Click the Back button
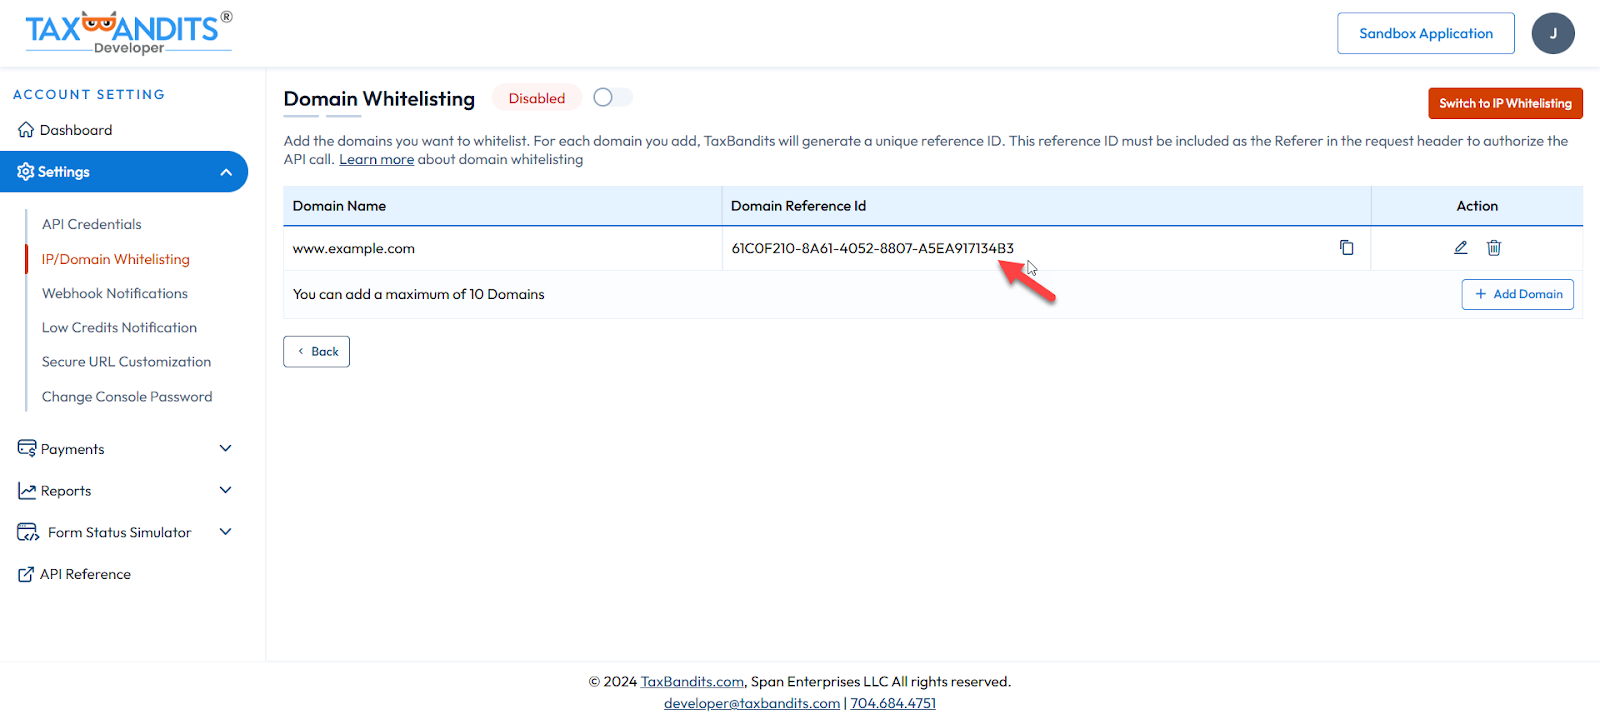 tap(316, 351)
